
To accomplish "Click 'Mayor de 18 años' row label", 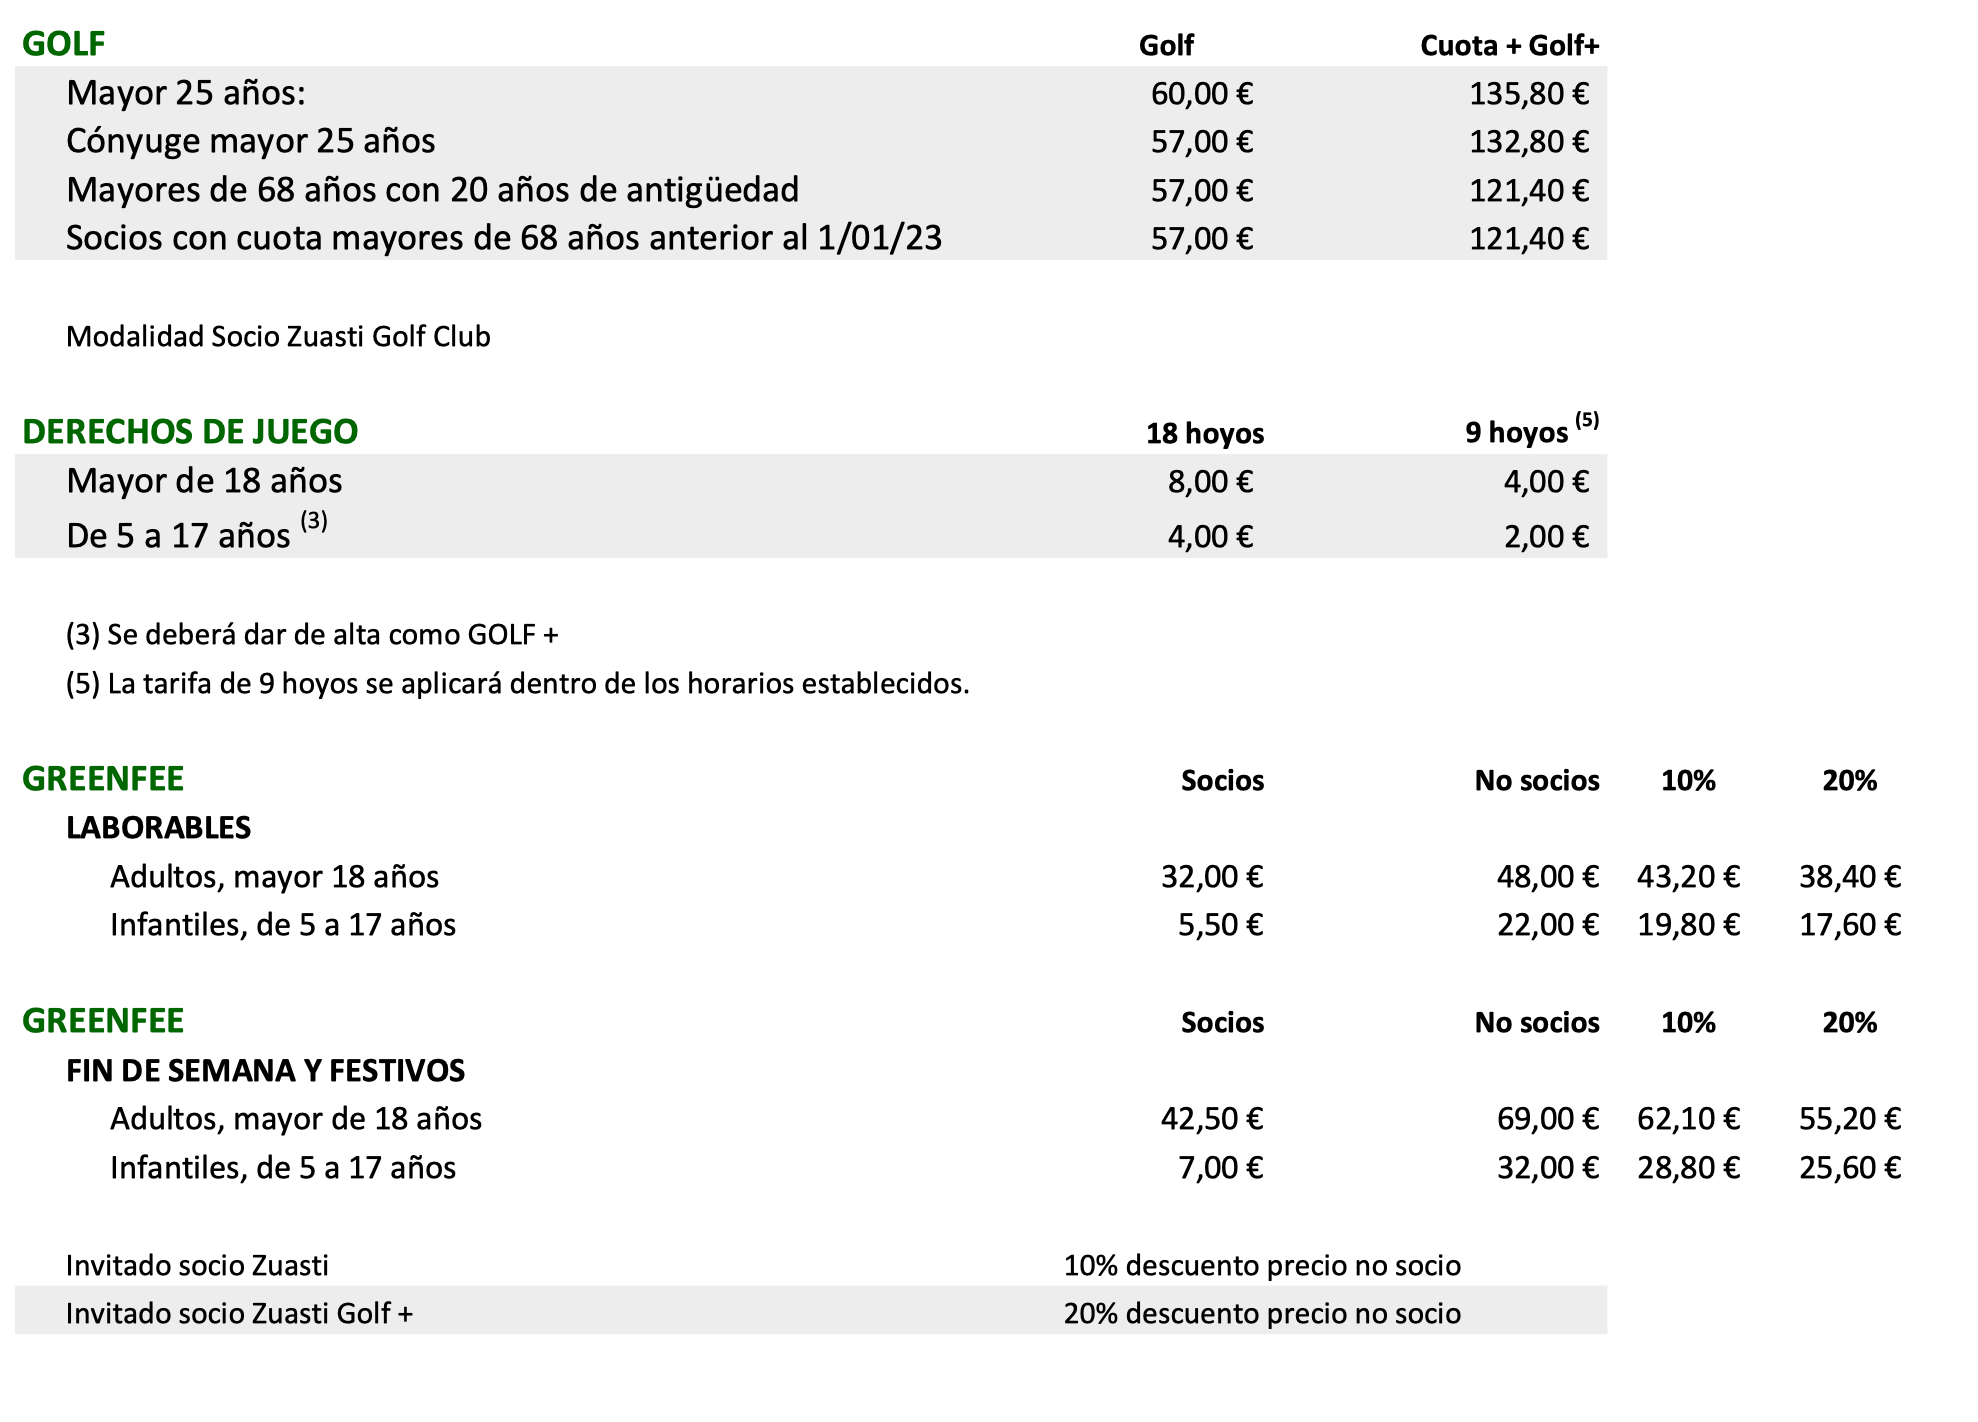I will click(204, 481).
